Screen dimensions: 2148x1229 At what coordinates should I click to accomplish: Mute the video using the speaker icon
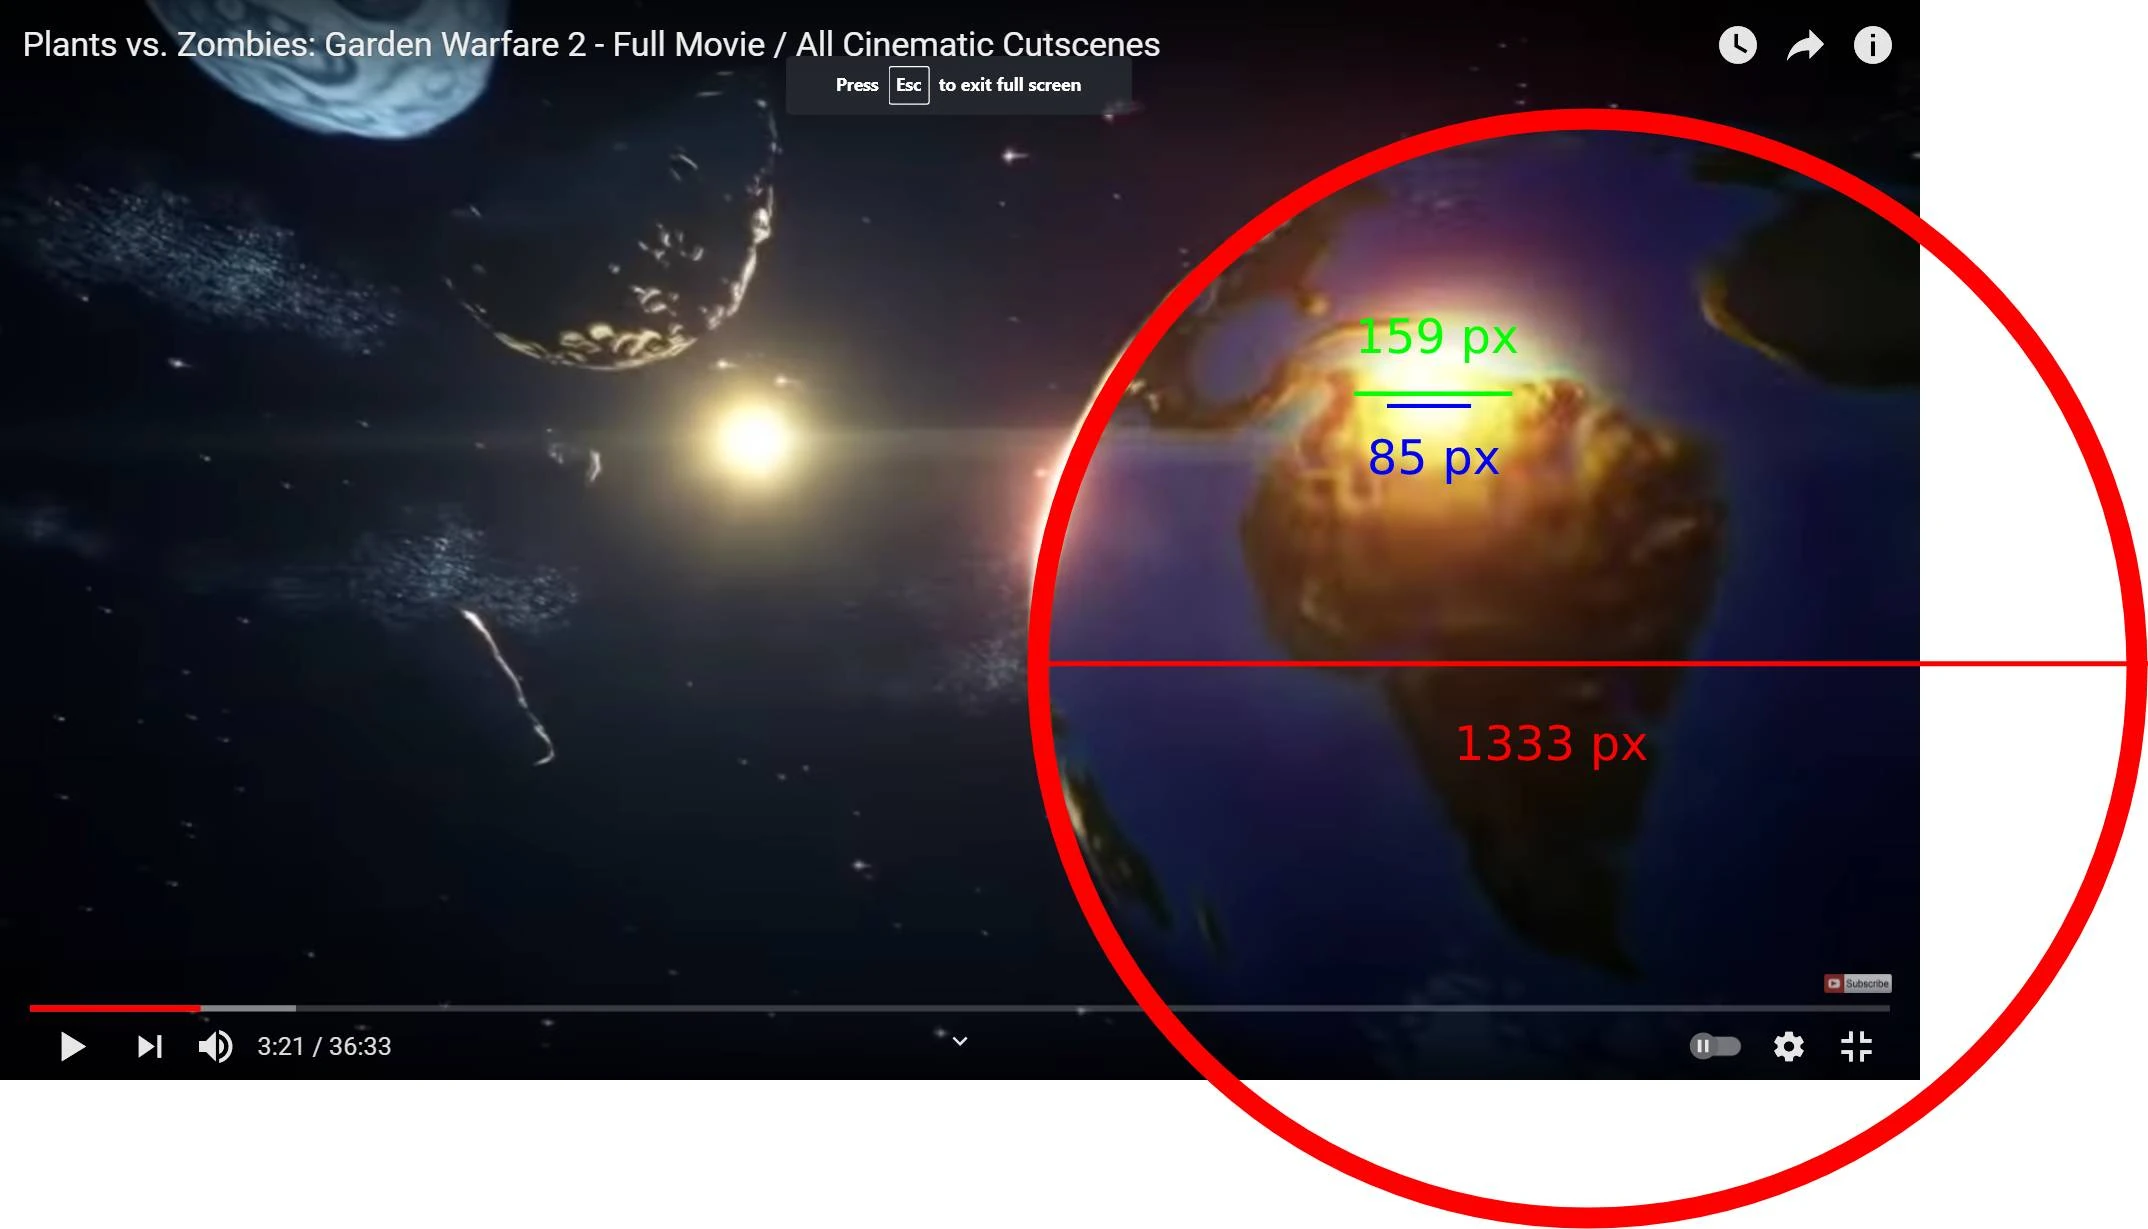(x=215, y=1046)
